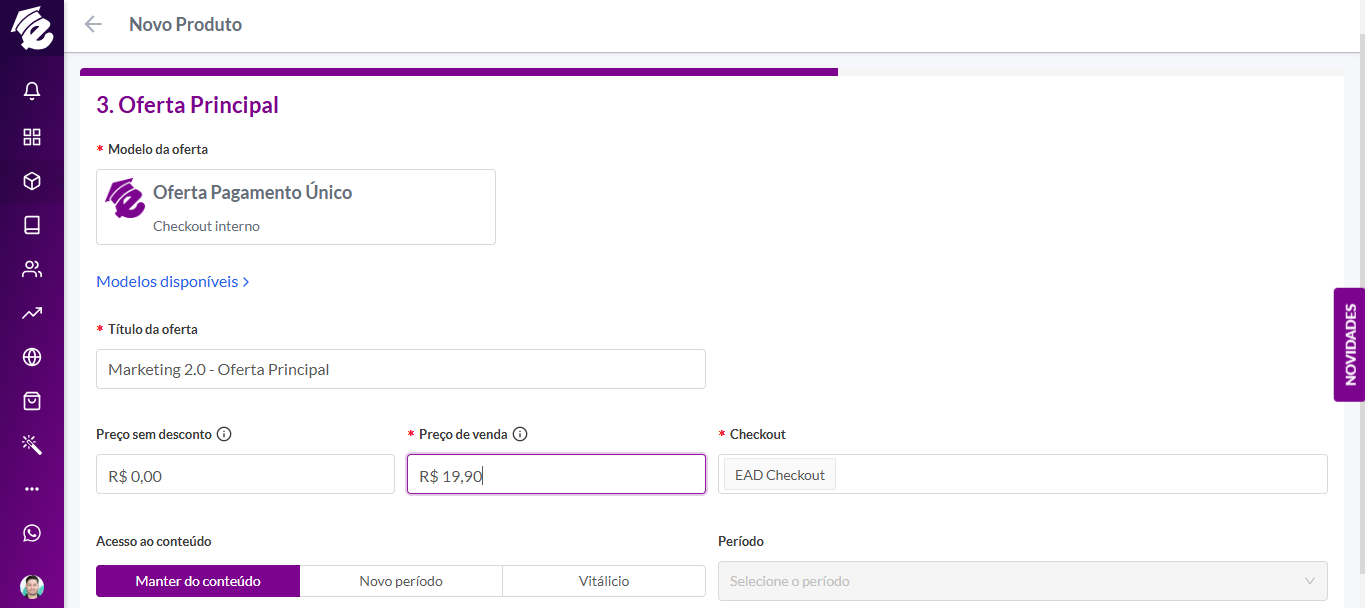Viewport: 1365px width, 608px height.
Task: Go back using the arrow beside Novo Produto
Action: [93, 24]
